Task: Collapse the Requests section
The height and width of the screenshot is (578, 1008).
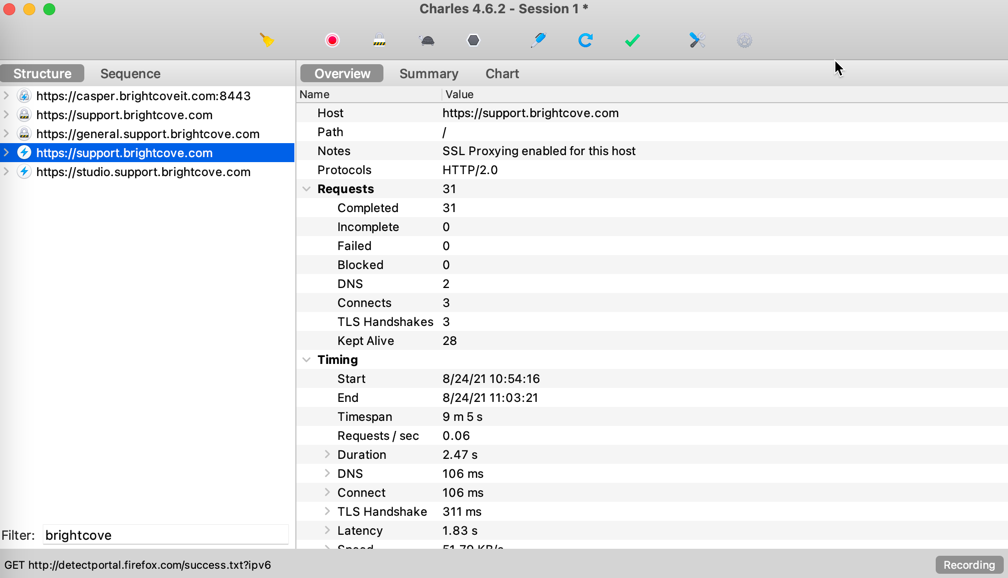Action: (x=307, y=189)
